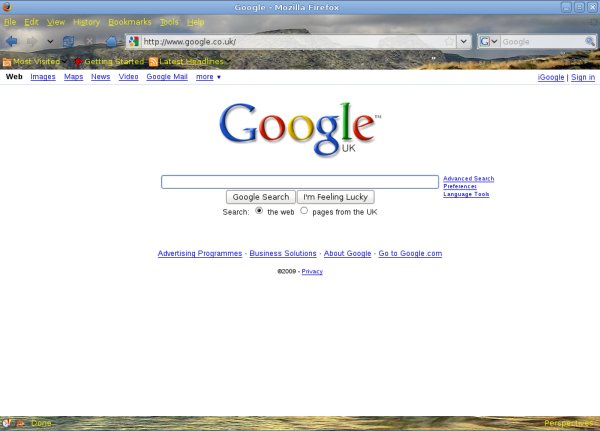
Task: Open the Privacy link
Action: tap(312, 271)
